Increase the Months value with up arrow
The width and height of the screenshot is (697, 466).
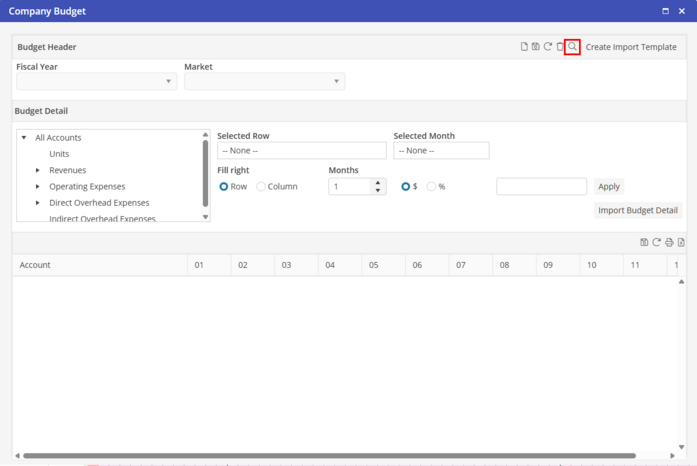pos(377,183)
